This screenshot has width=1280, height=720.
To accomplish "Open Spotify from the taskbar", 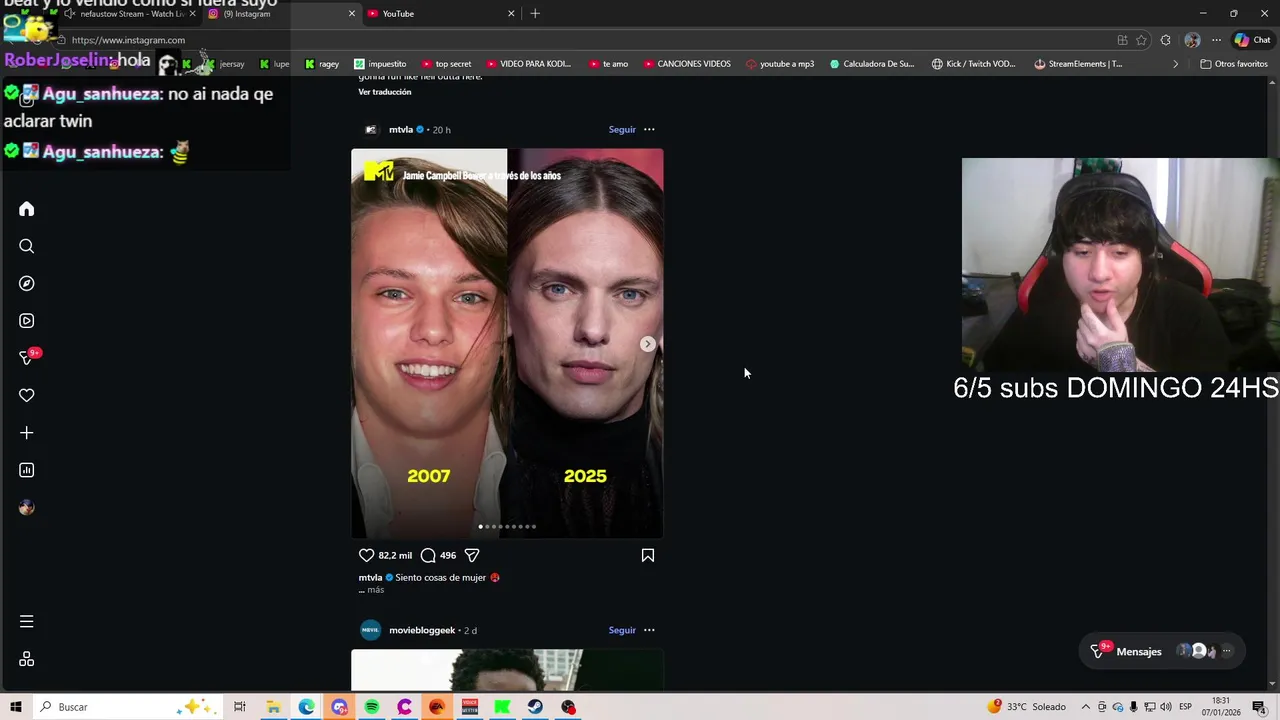I will pos(372,707).
